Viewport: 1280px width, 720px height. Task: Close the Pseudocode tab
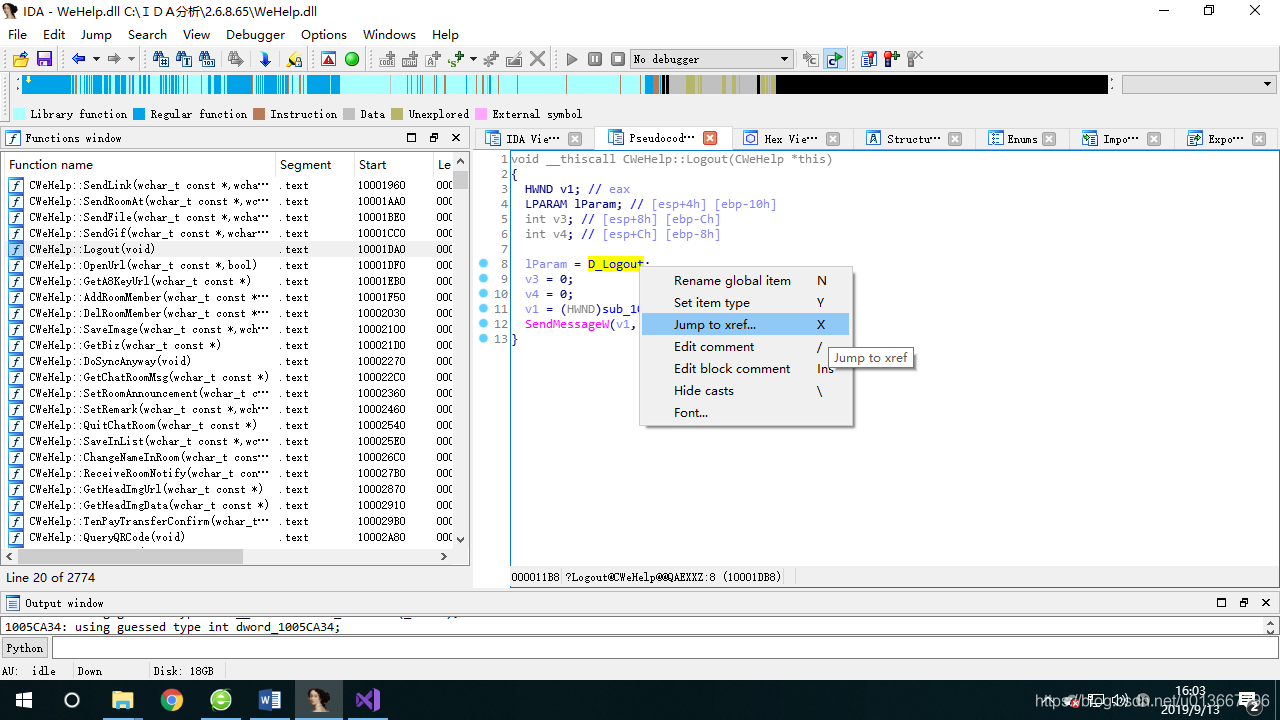710,138
